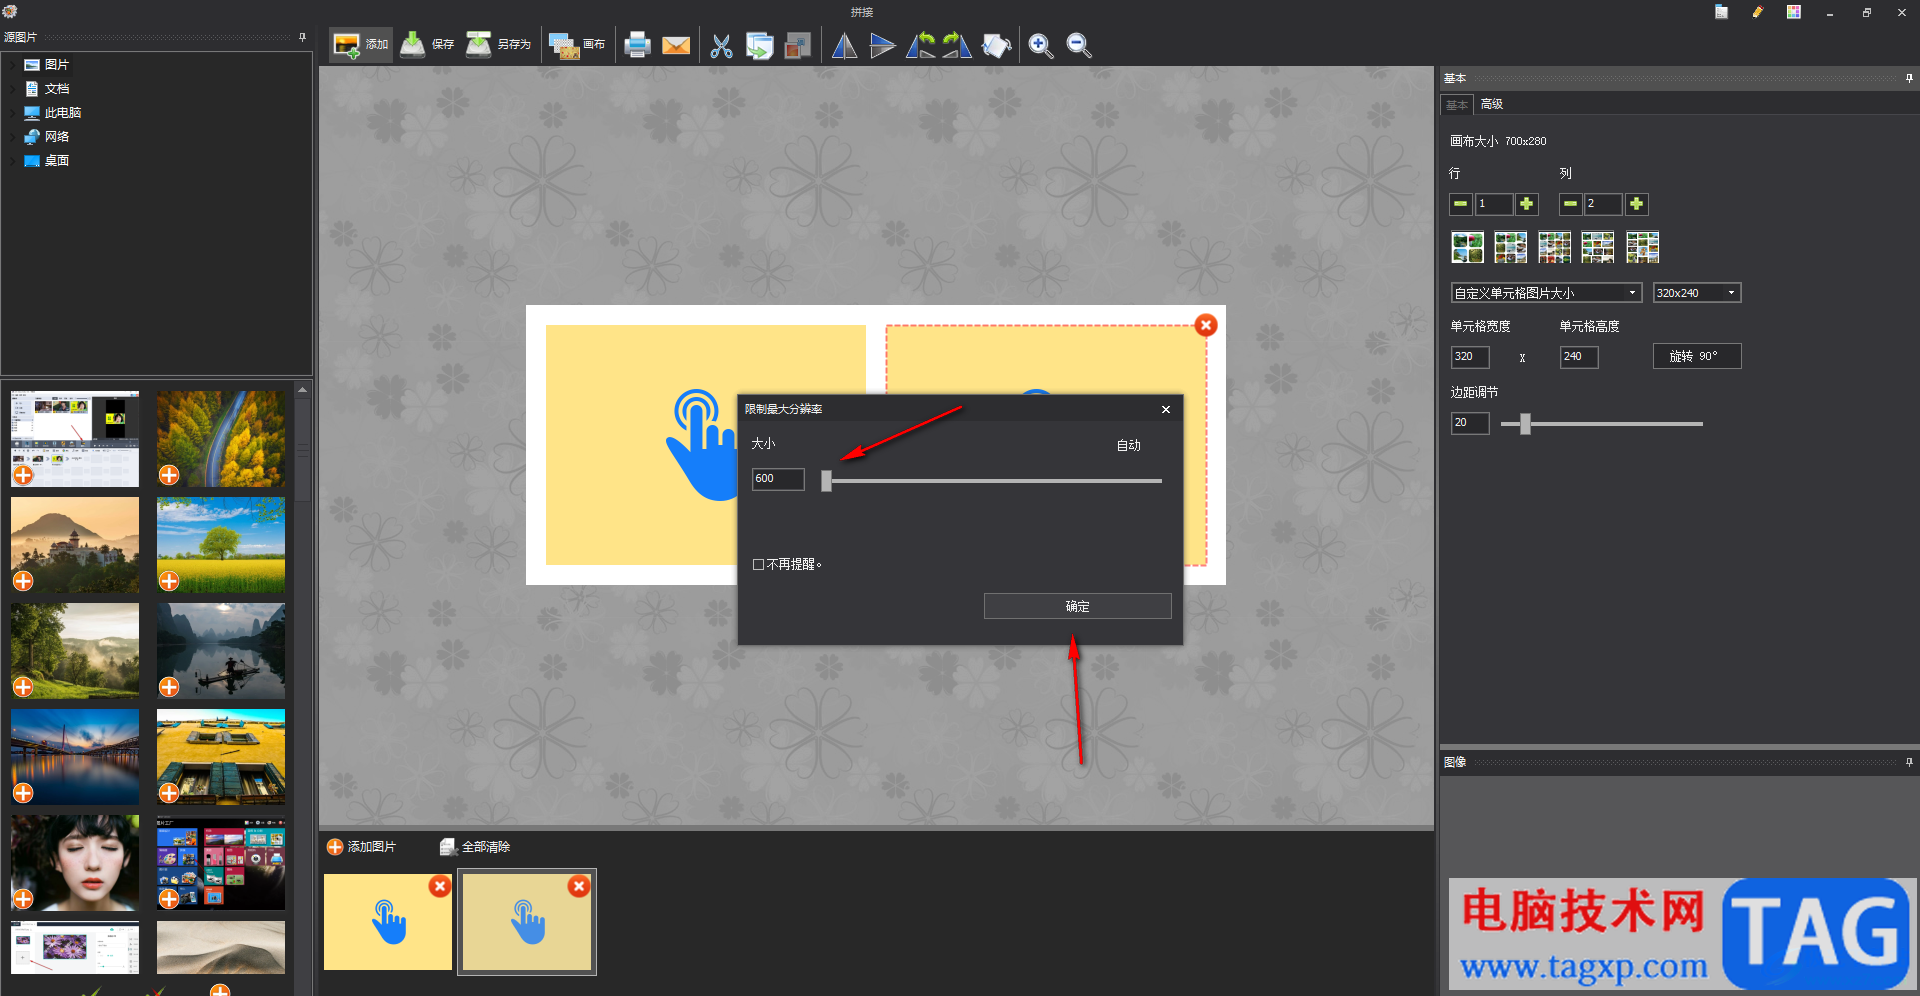This screenshot has width=1920, height=996.
Task: Click the printer icon in the toolbar
Action: click(637, 45)
